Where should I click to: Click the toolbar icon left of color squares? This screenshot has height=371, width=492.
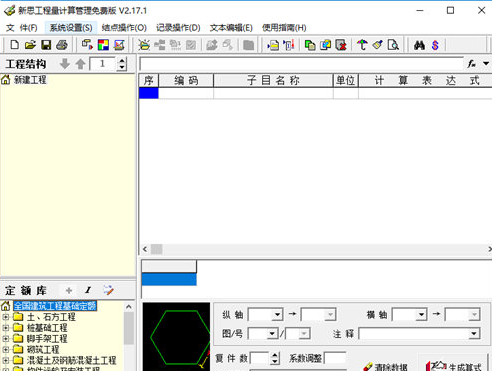87,45
